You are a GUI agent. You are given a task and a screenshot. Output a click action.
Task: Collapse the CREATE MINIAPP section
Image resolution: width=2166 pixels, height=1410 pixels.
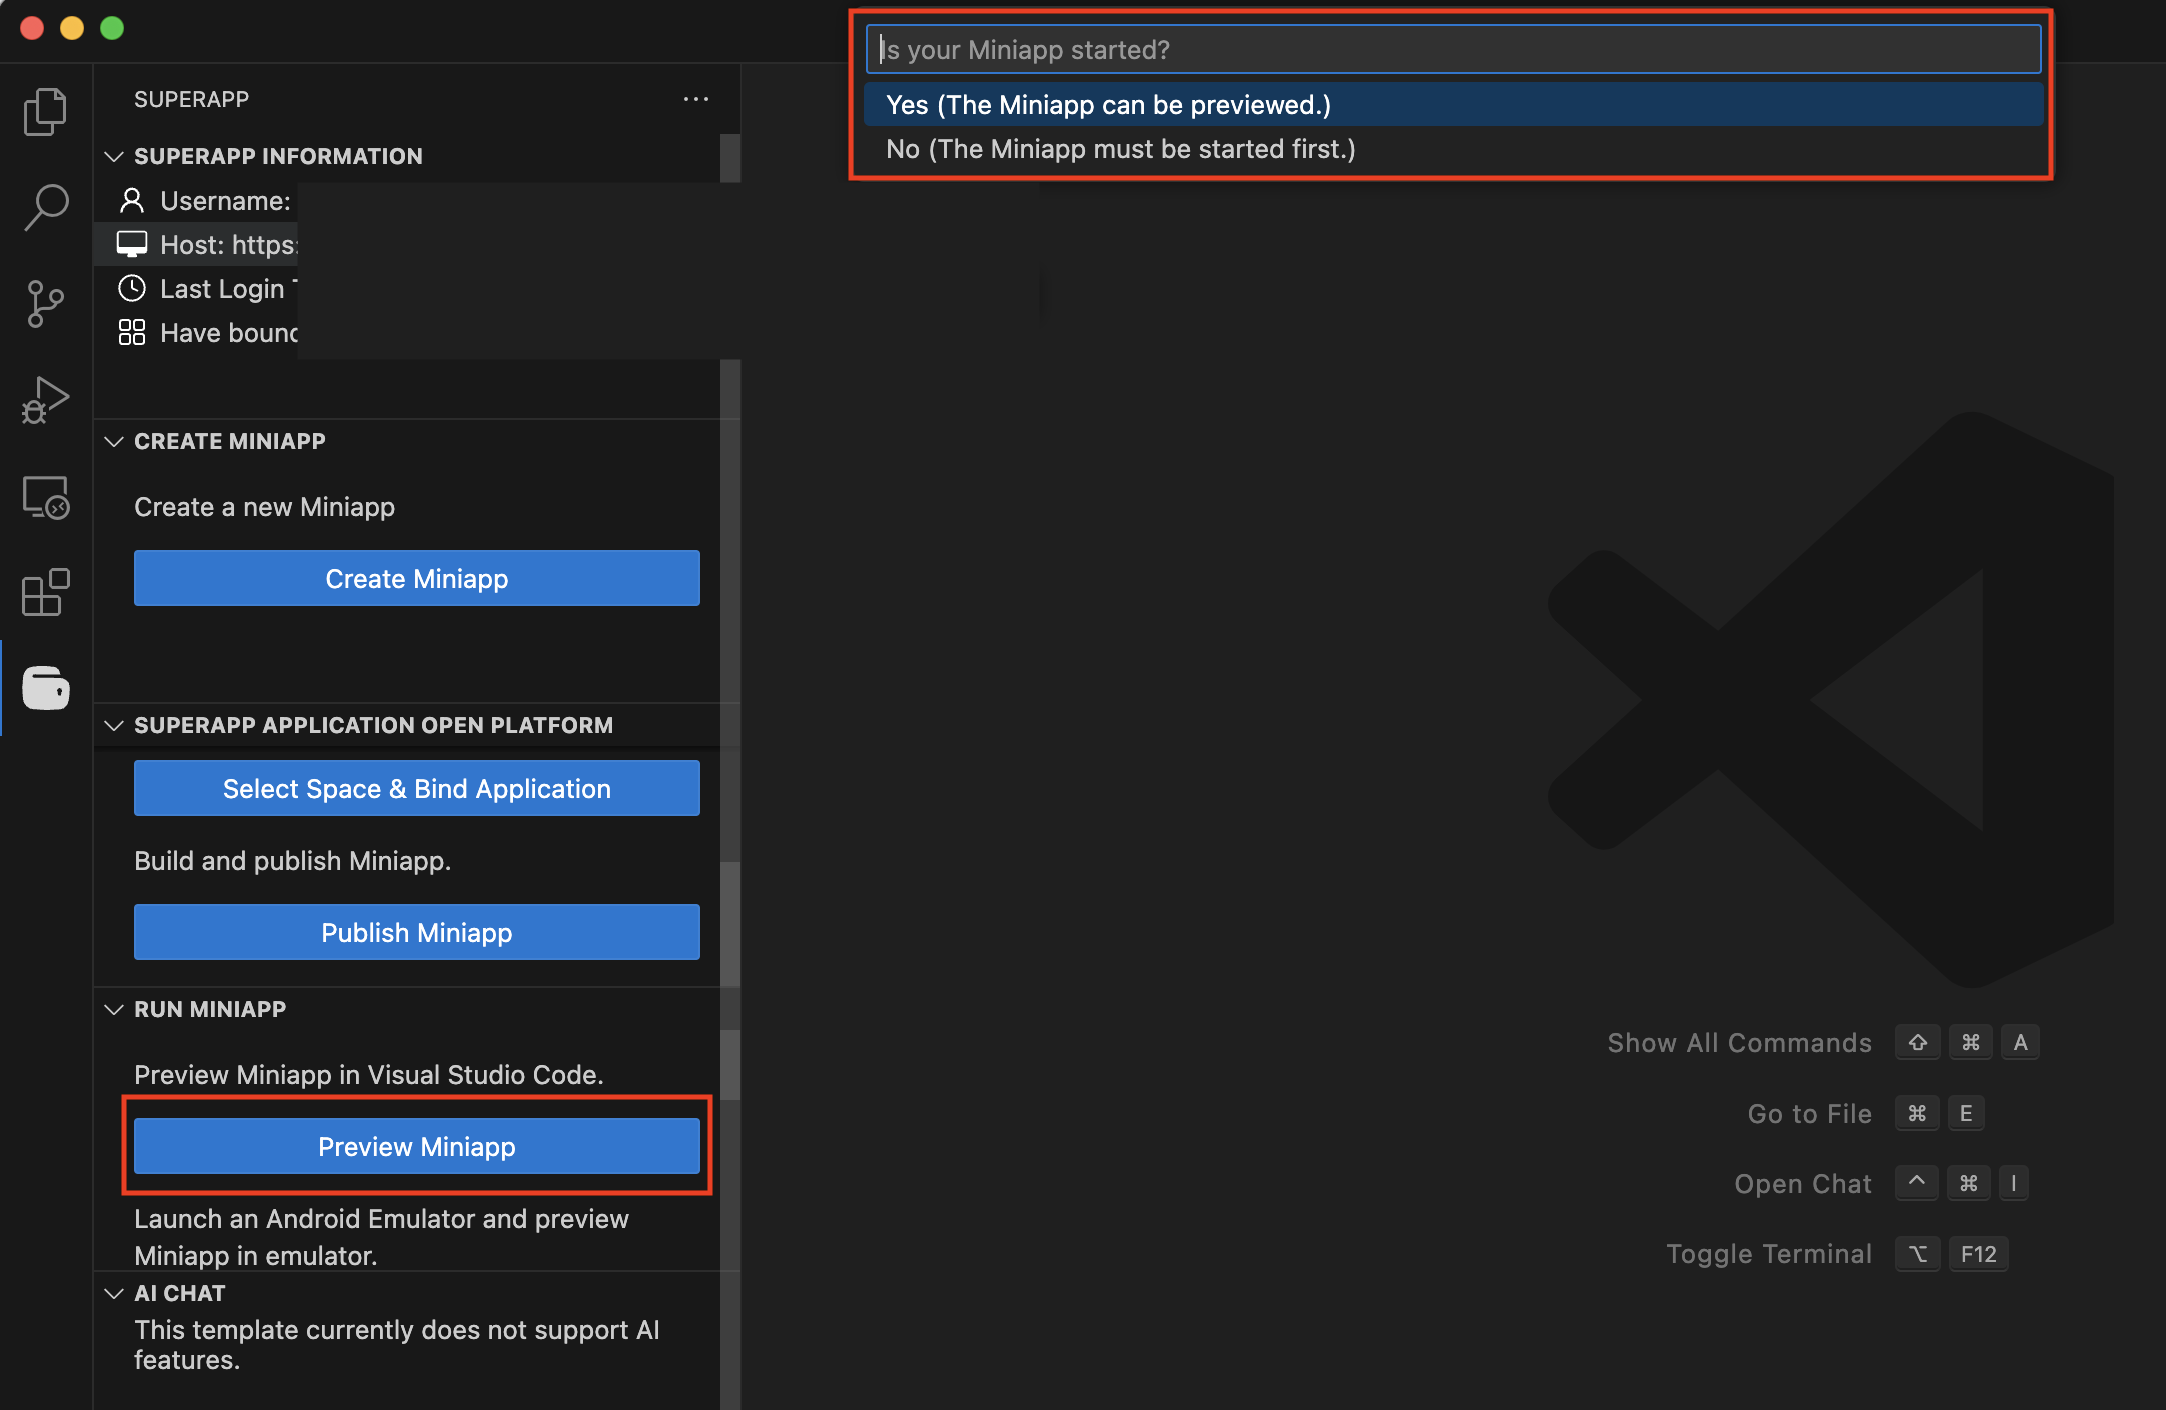[x=114, y=441]
